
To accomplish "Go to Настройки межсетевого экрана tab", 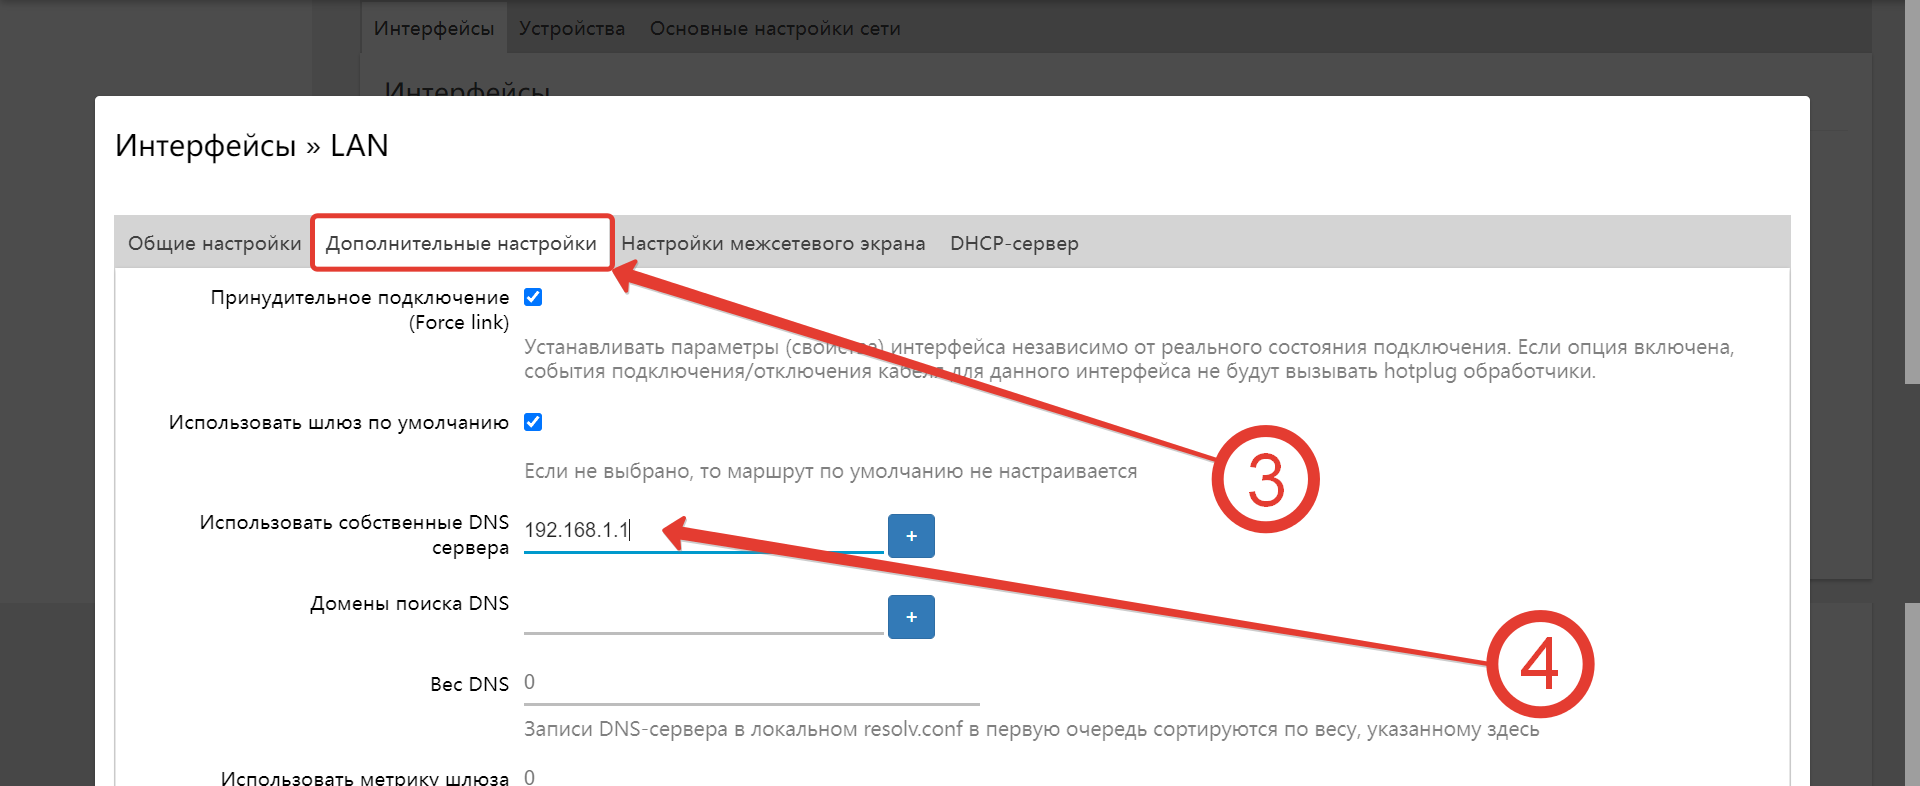I will pyautogui.click(x=773, y=243).
